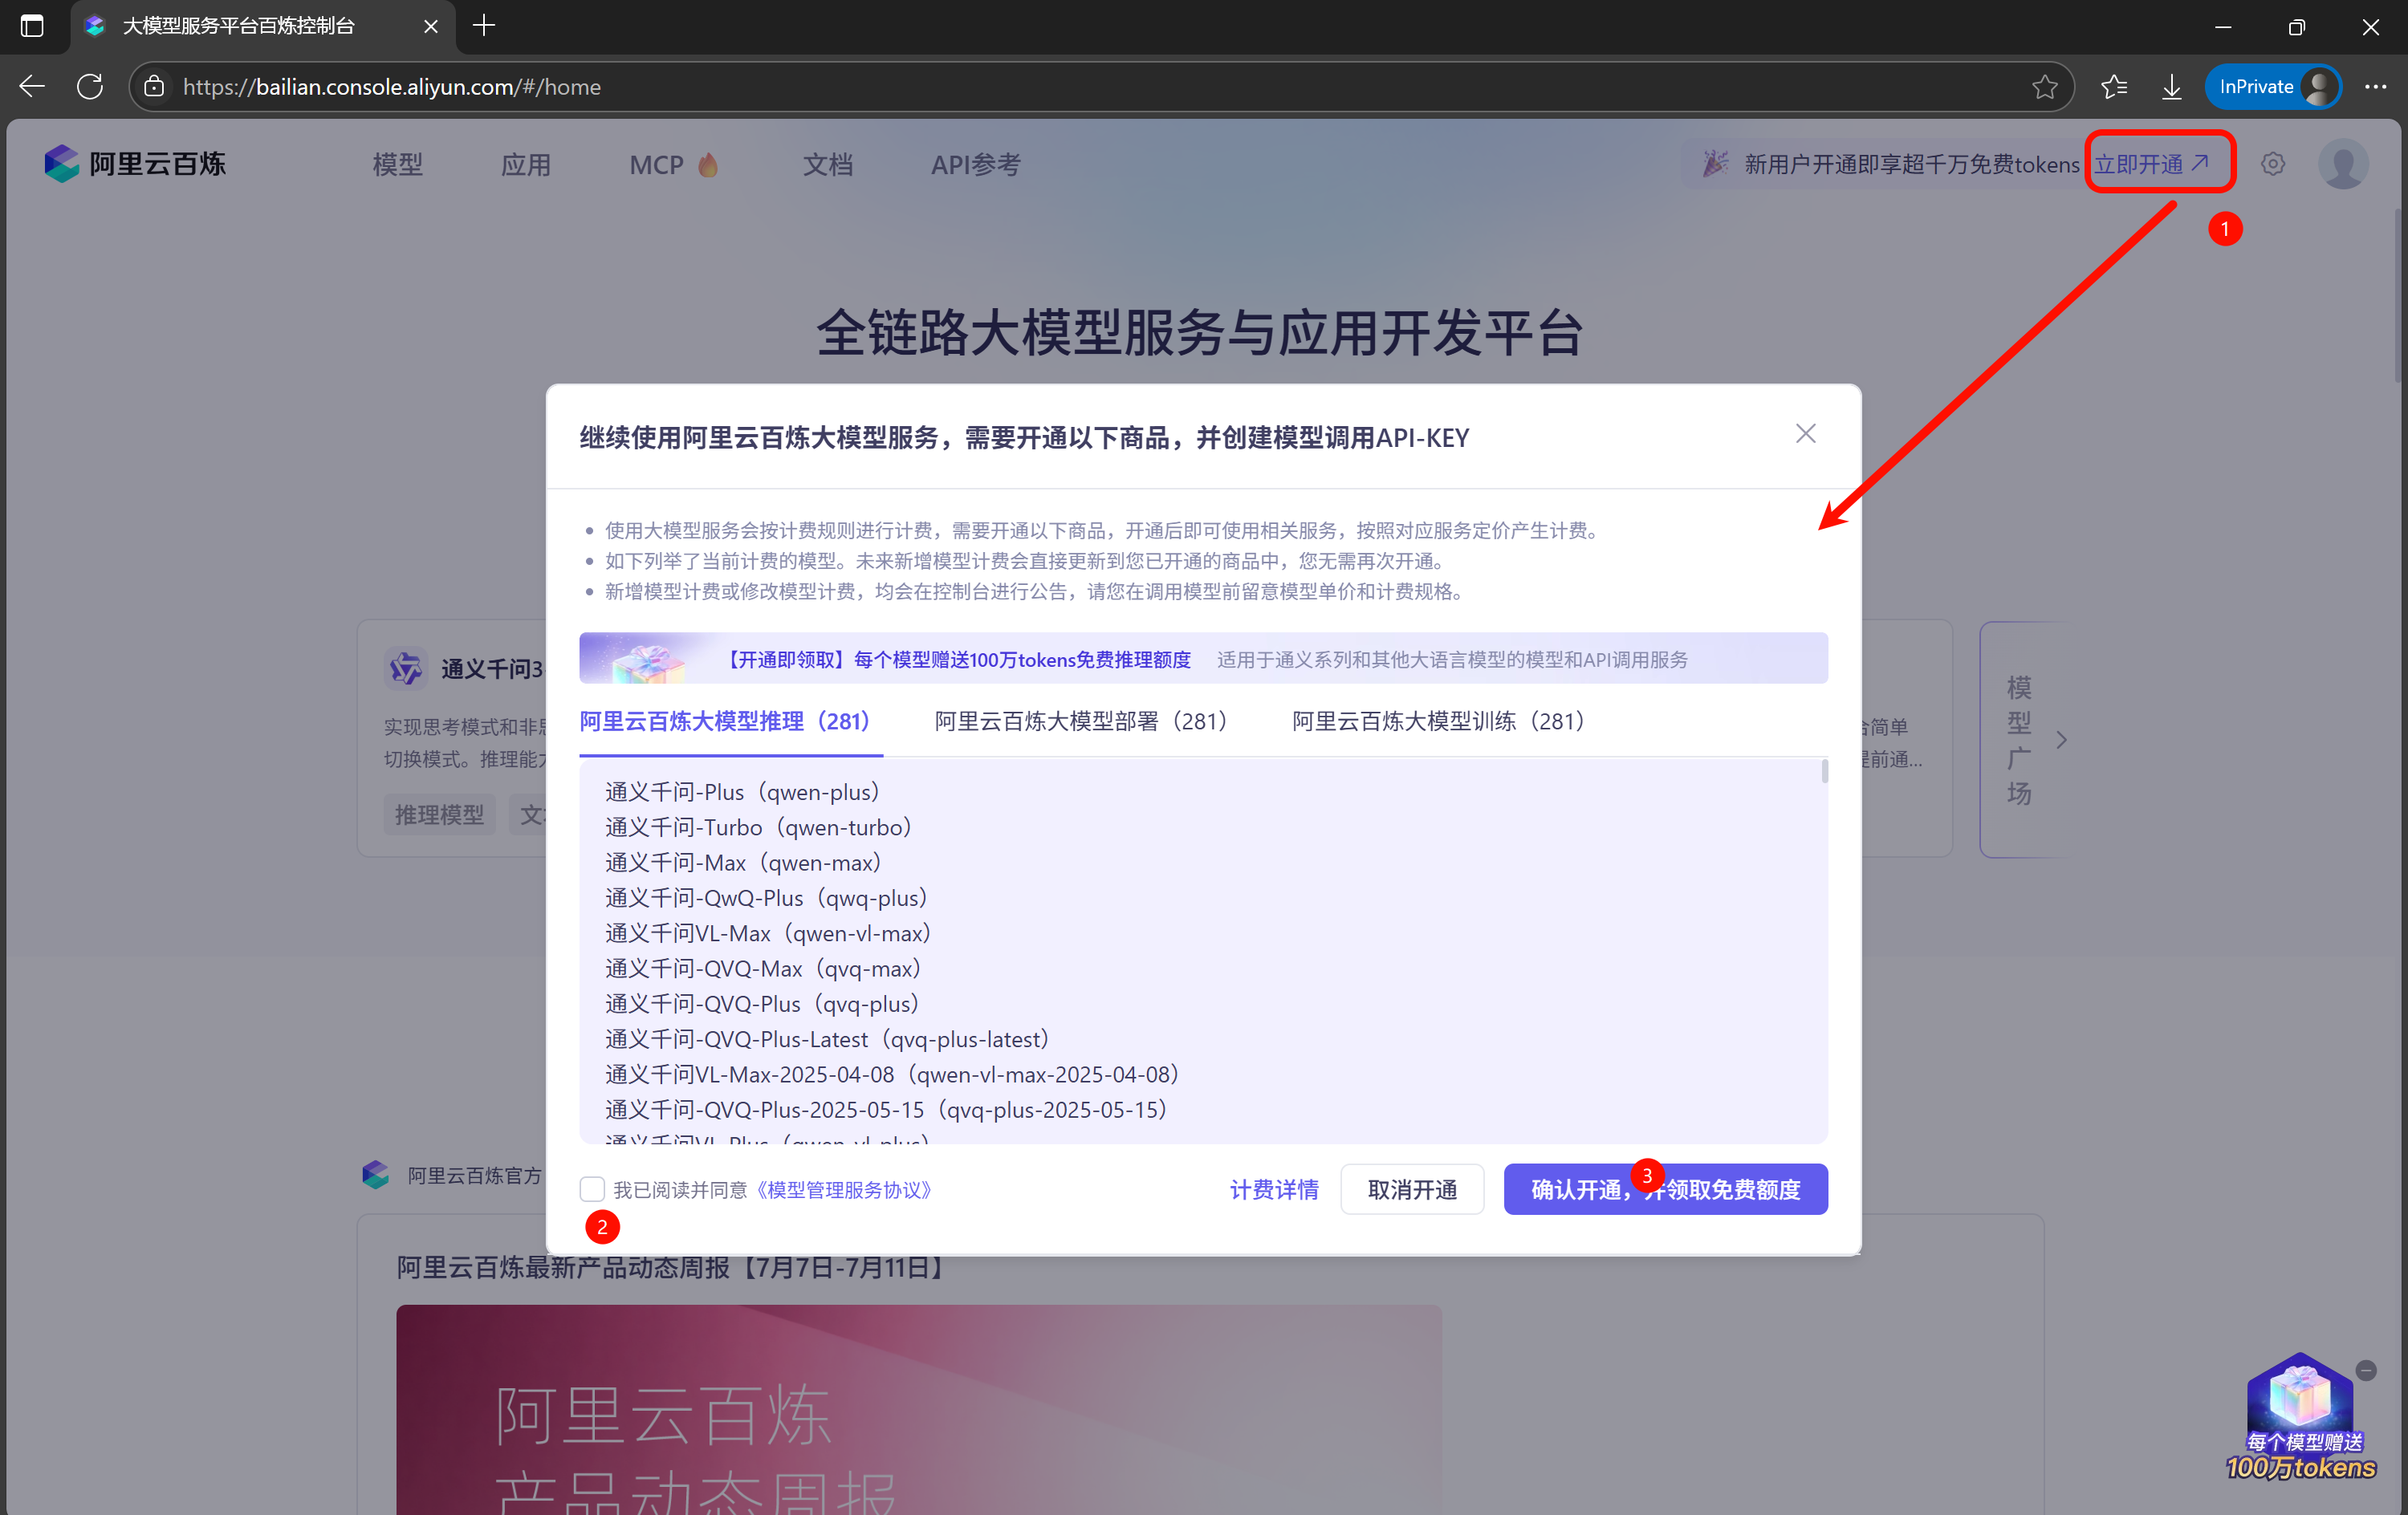Close the product activation dialog

(x=1804, y=434)
